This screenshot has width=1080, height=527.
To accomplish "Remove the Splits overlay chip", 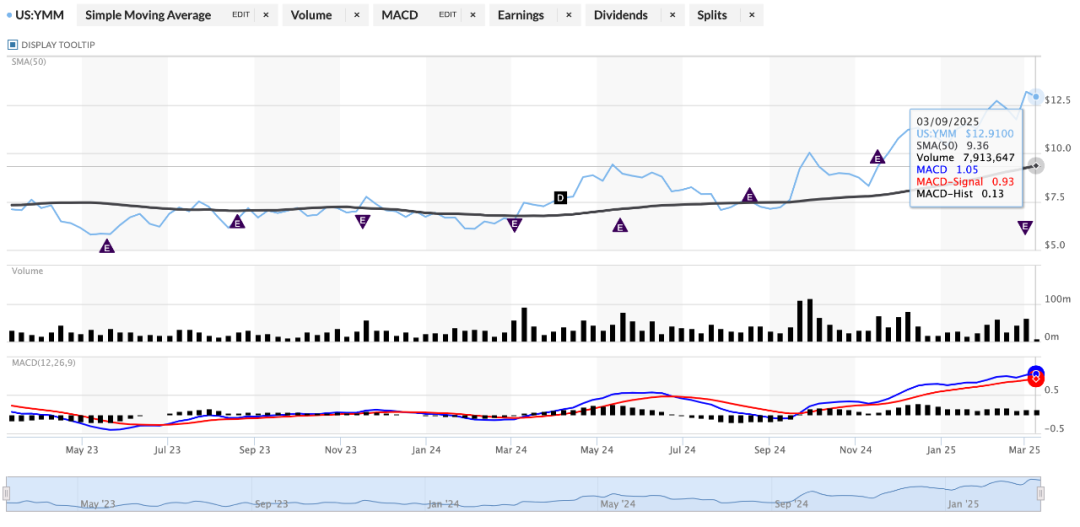I will 751,15.
